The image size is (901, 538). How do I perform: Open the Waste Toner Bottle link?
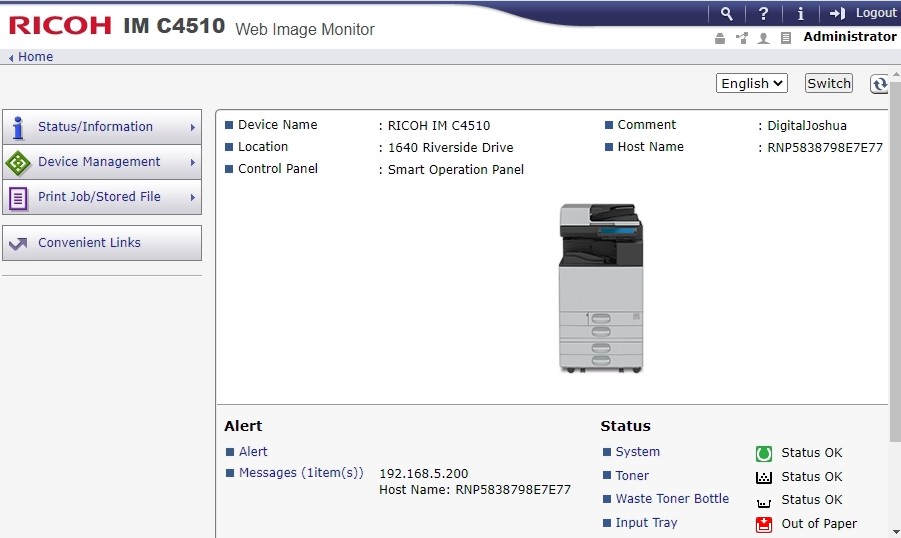[x=672, y=499]
